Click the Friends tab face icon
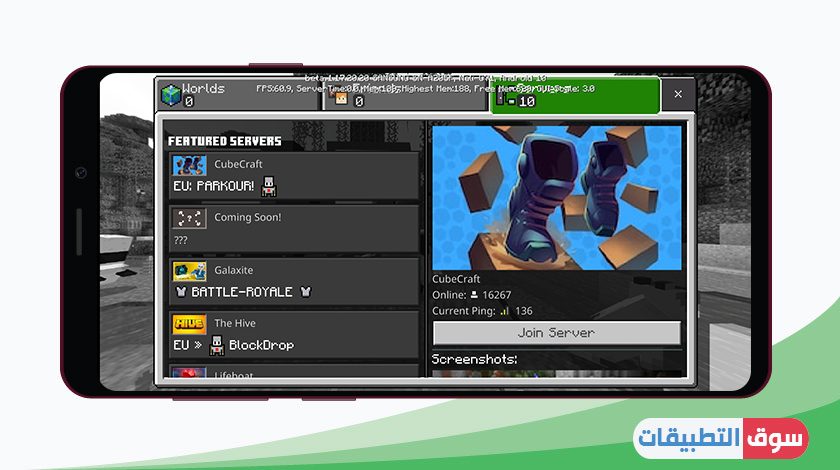This screenshot has width=840, height=470. (341, 99)
